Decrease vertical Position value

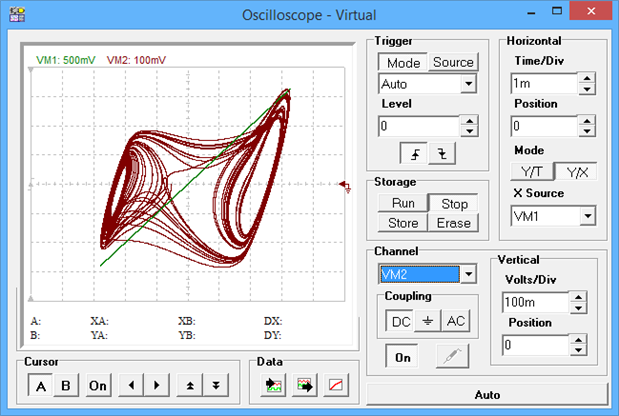click(578, 350)
